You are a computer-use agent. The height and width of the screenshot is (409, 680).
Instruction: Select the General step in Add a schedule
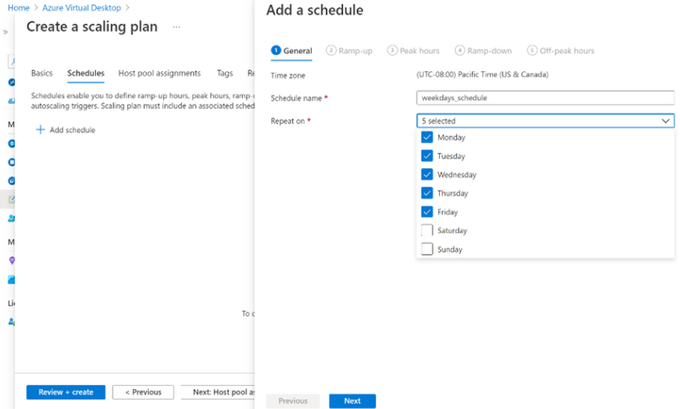click(x=291, y=51)
